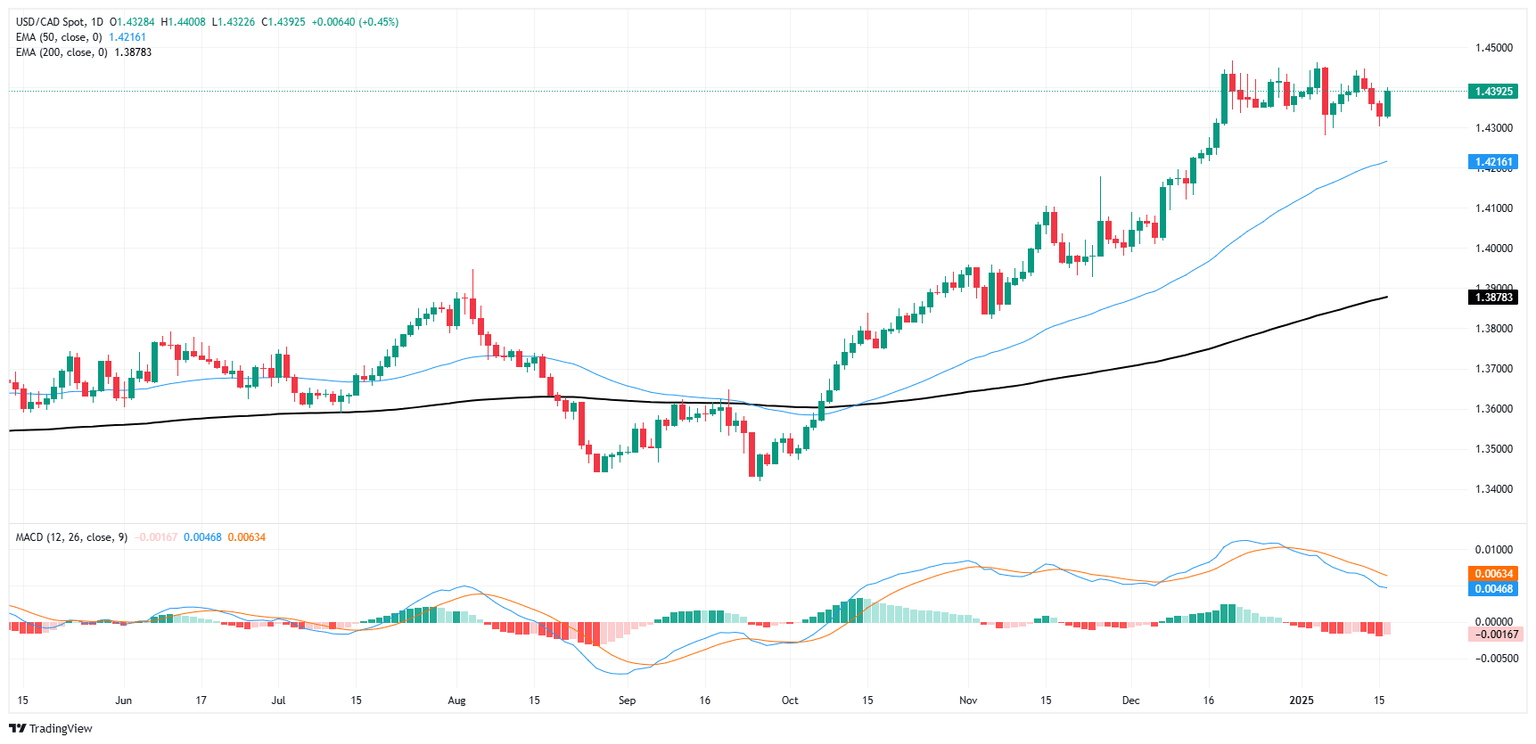Image resolution: width=1536 pixels, height=744 pixels.
Task: Click the 1D interval label
Action: (96, 22)
